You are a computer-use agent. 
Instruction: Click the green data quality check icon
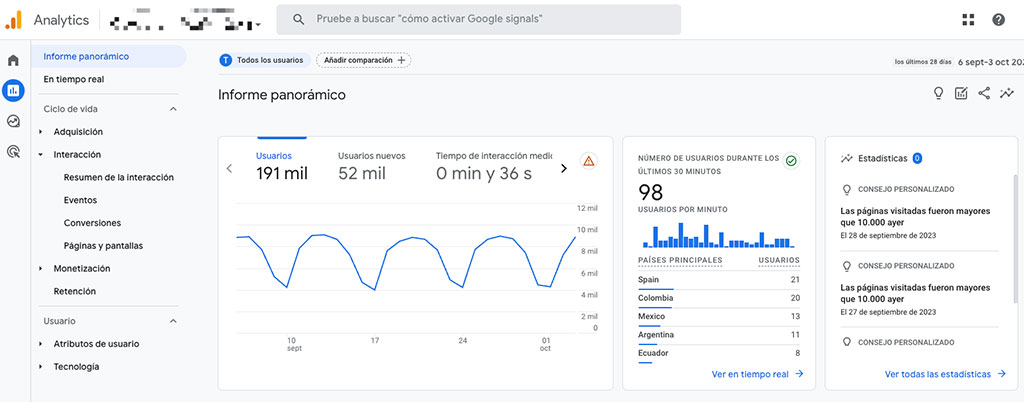[791, 160]
